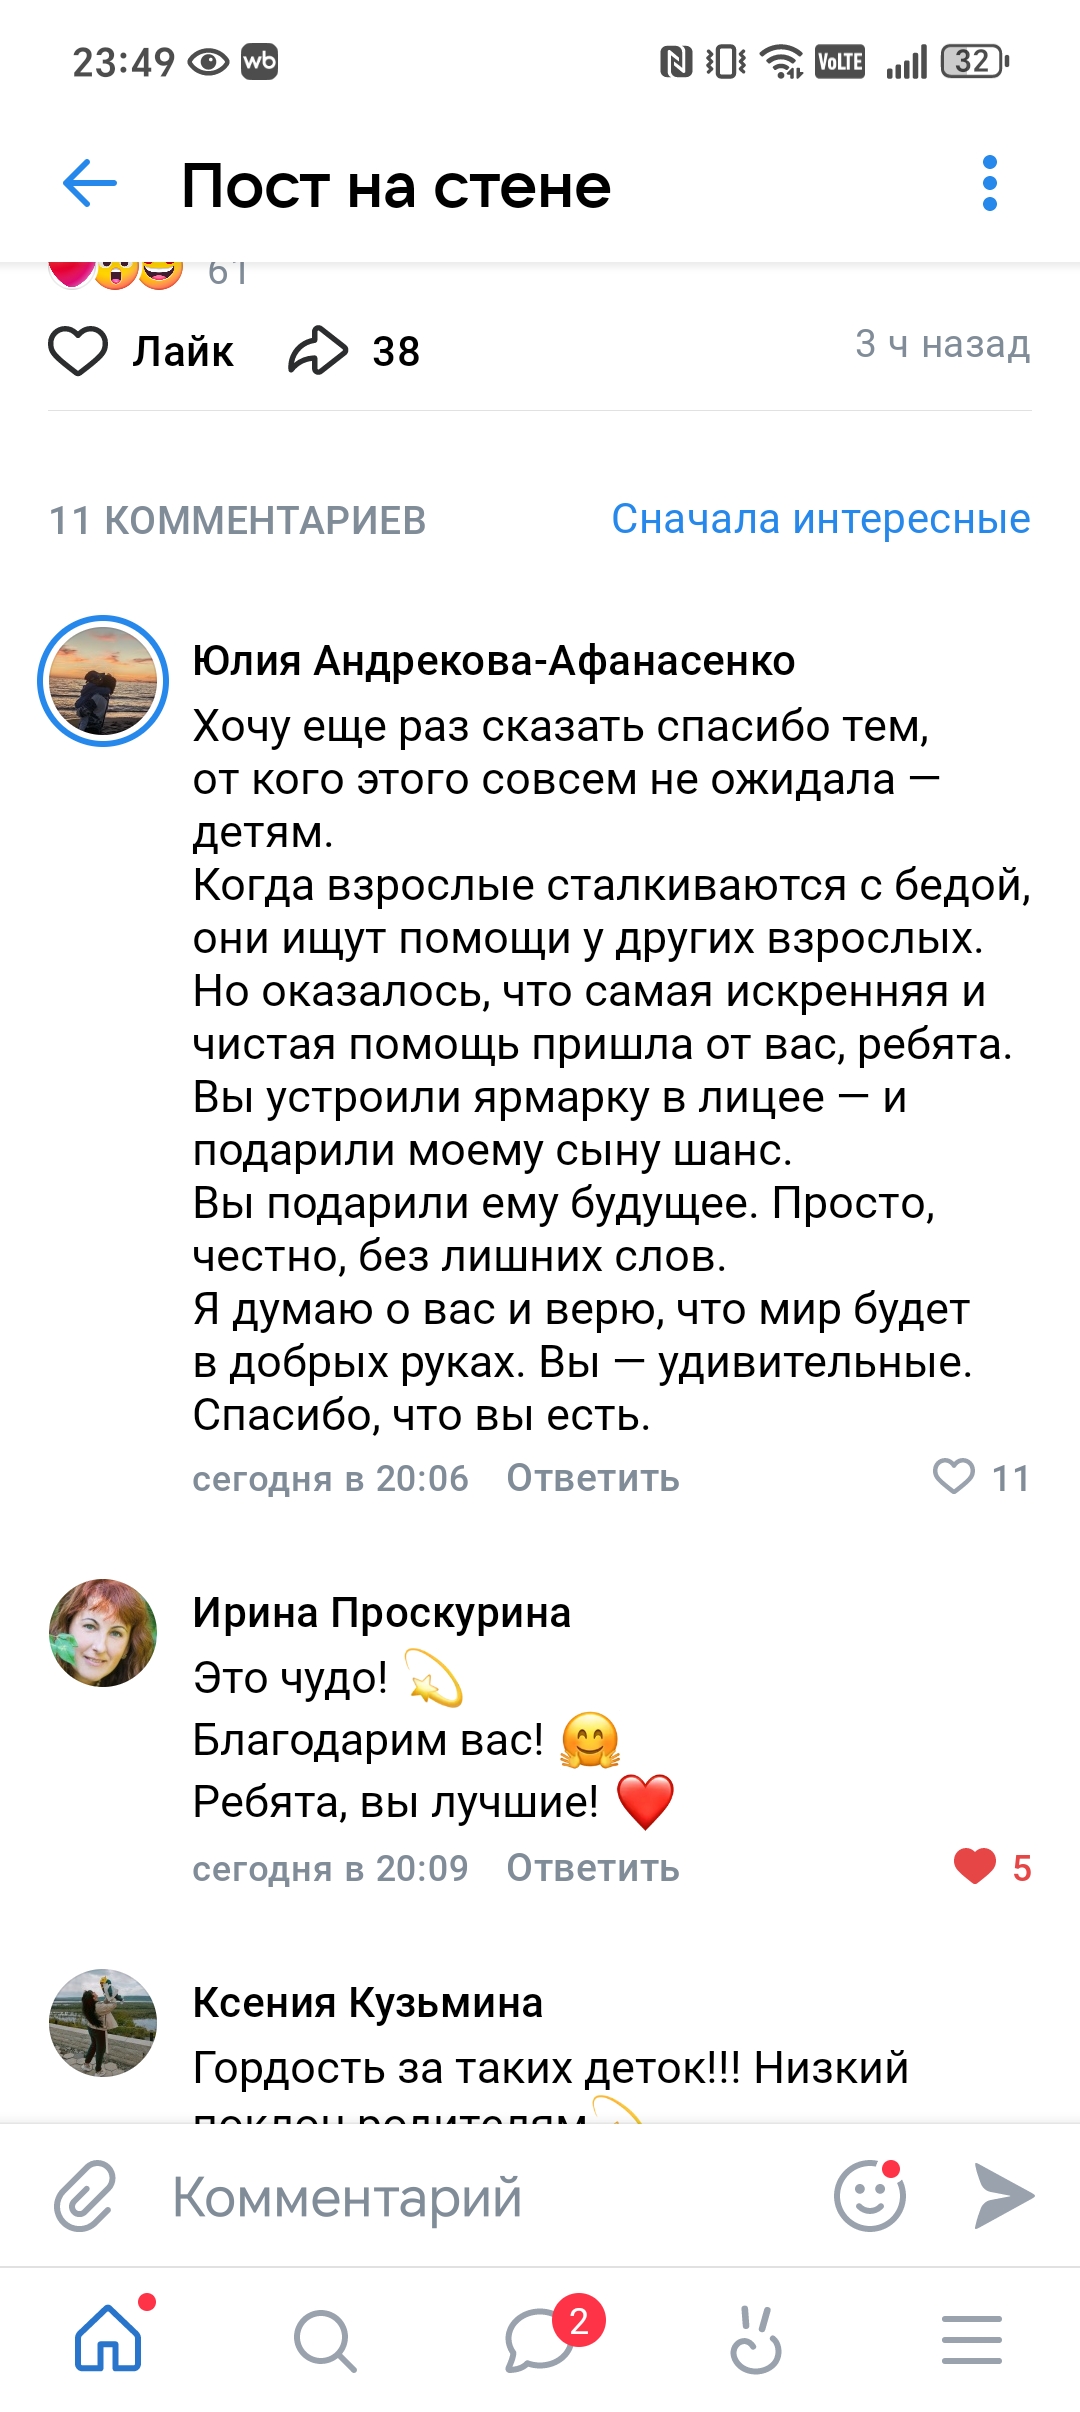Open the Search tab magnifier
The height and width of the screenshot is (2412, 1080).
click(x=324, y=2340)
